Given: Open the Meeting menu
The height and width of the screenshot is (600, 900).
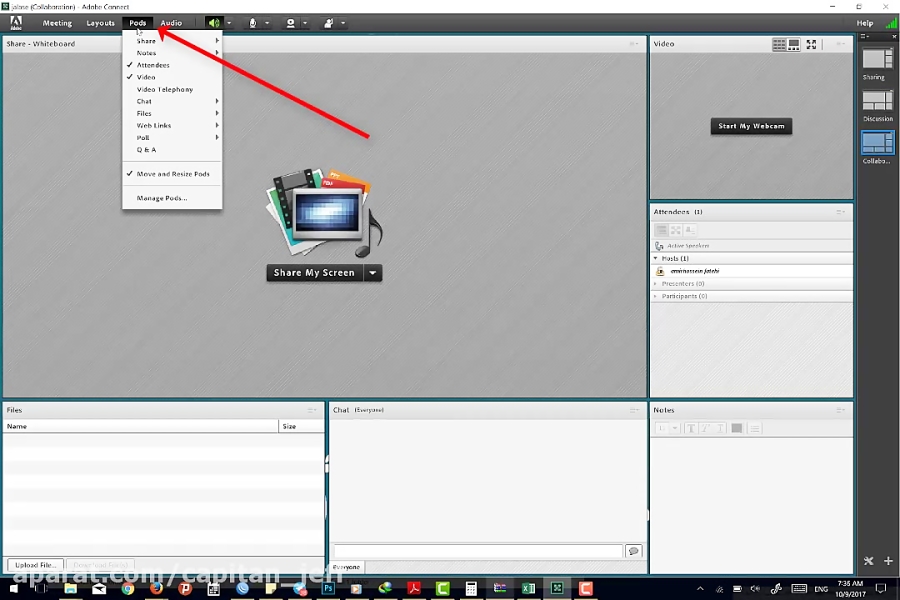Looking at the screenshot, I should pos(57,22).
